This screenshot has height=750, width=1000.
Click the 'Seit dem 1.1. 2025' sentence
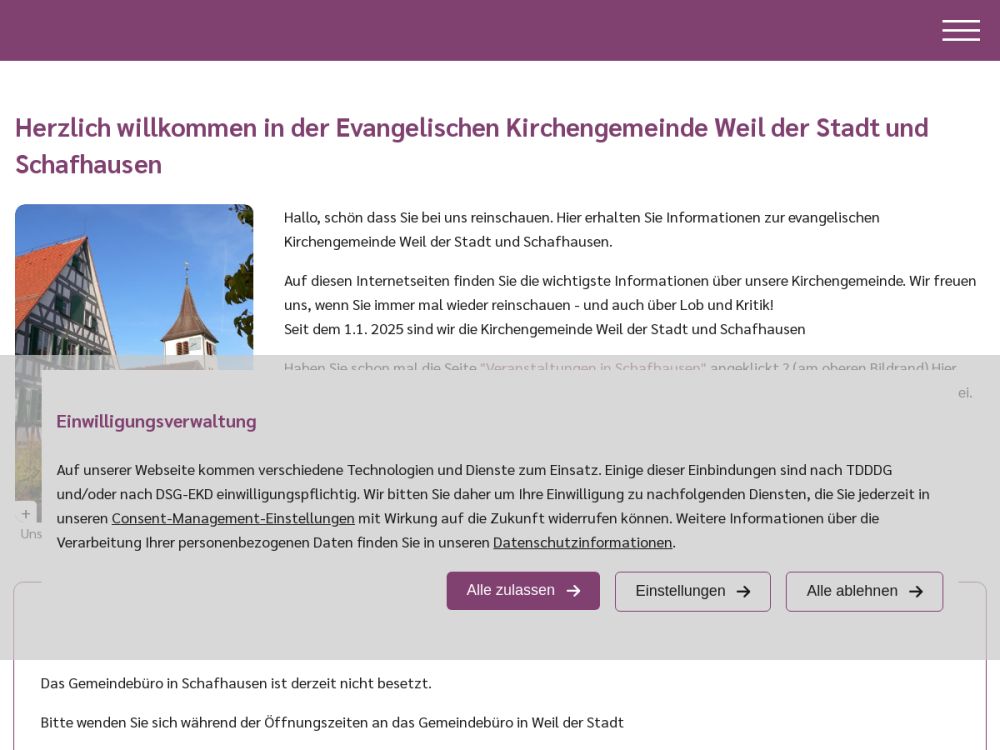[x=544, y=329]
